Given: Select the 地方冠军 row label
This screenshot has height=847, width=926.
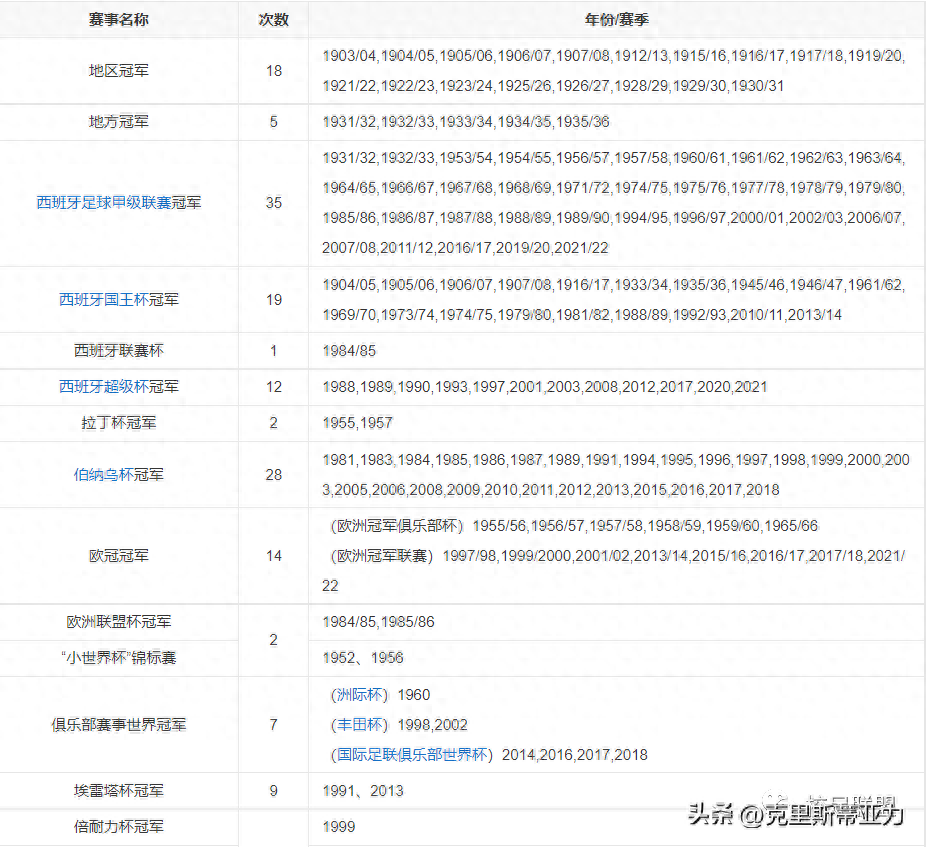Looking at the screenshot, I should coord(120,121).
